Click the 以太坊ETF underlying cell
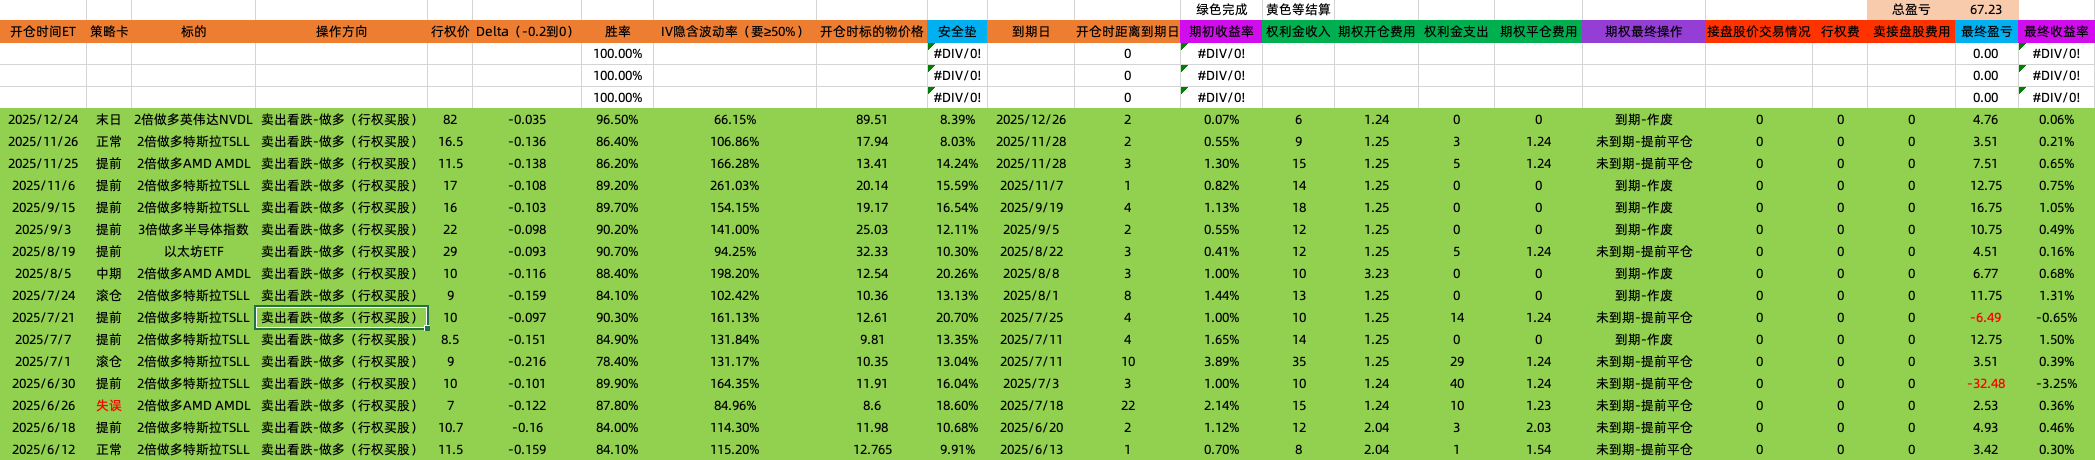 coord(193,252)
